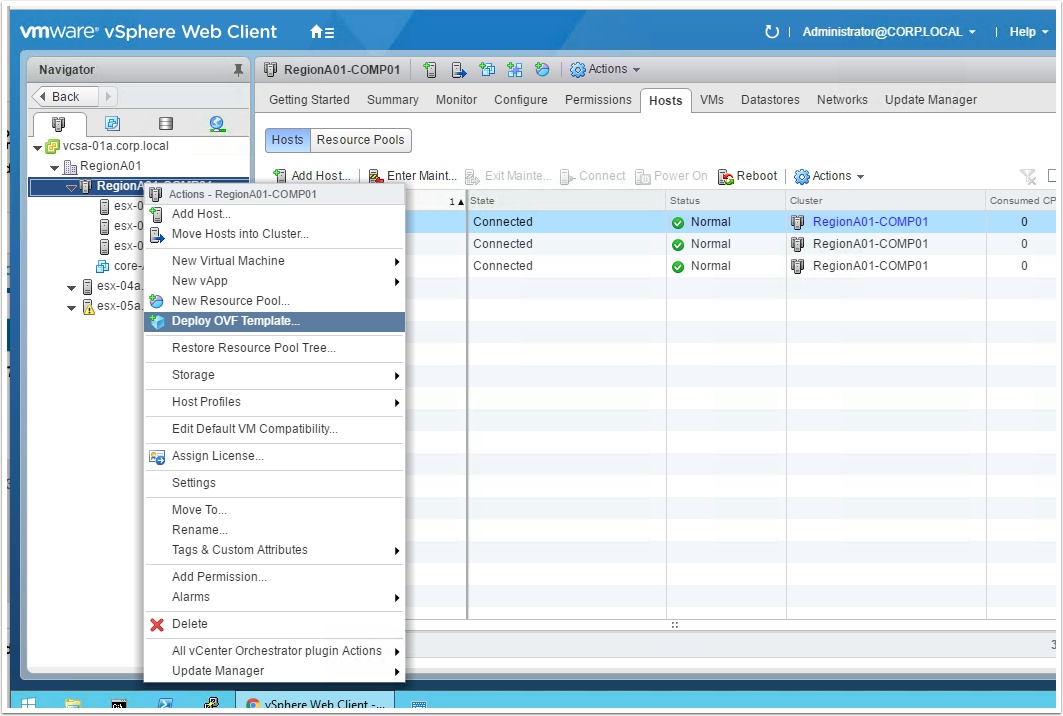Open the Actions dropdown next to Reboot
The height and width of the screenshot is (716, 1063).
[x=829, y=176]
